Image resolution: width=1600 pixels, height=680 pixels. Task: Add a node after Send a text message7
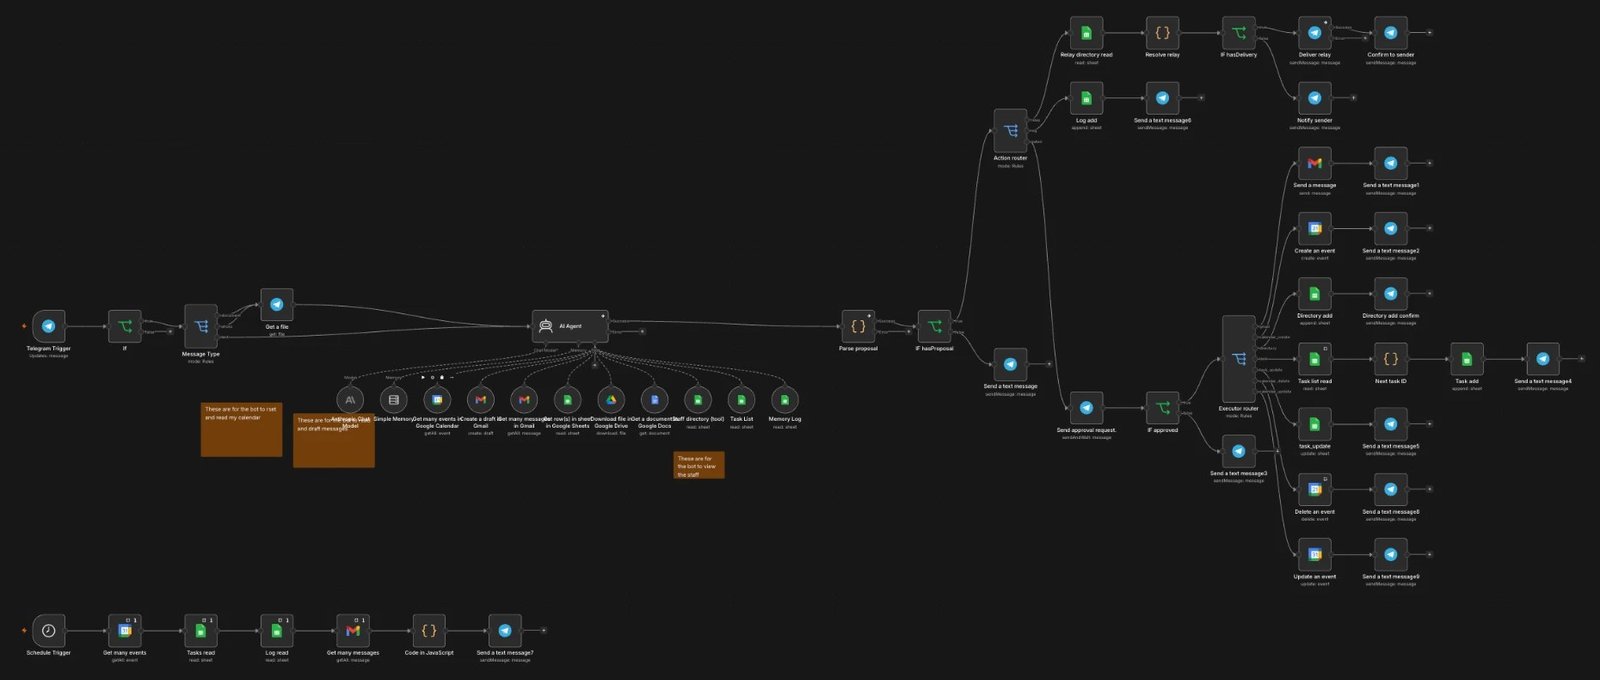pyautogui.click(x=544, y=630)
